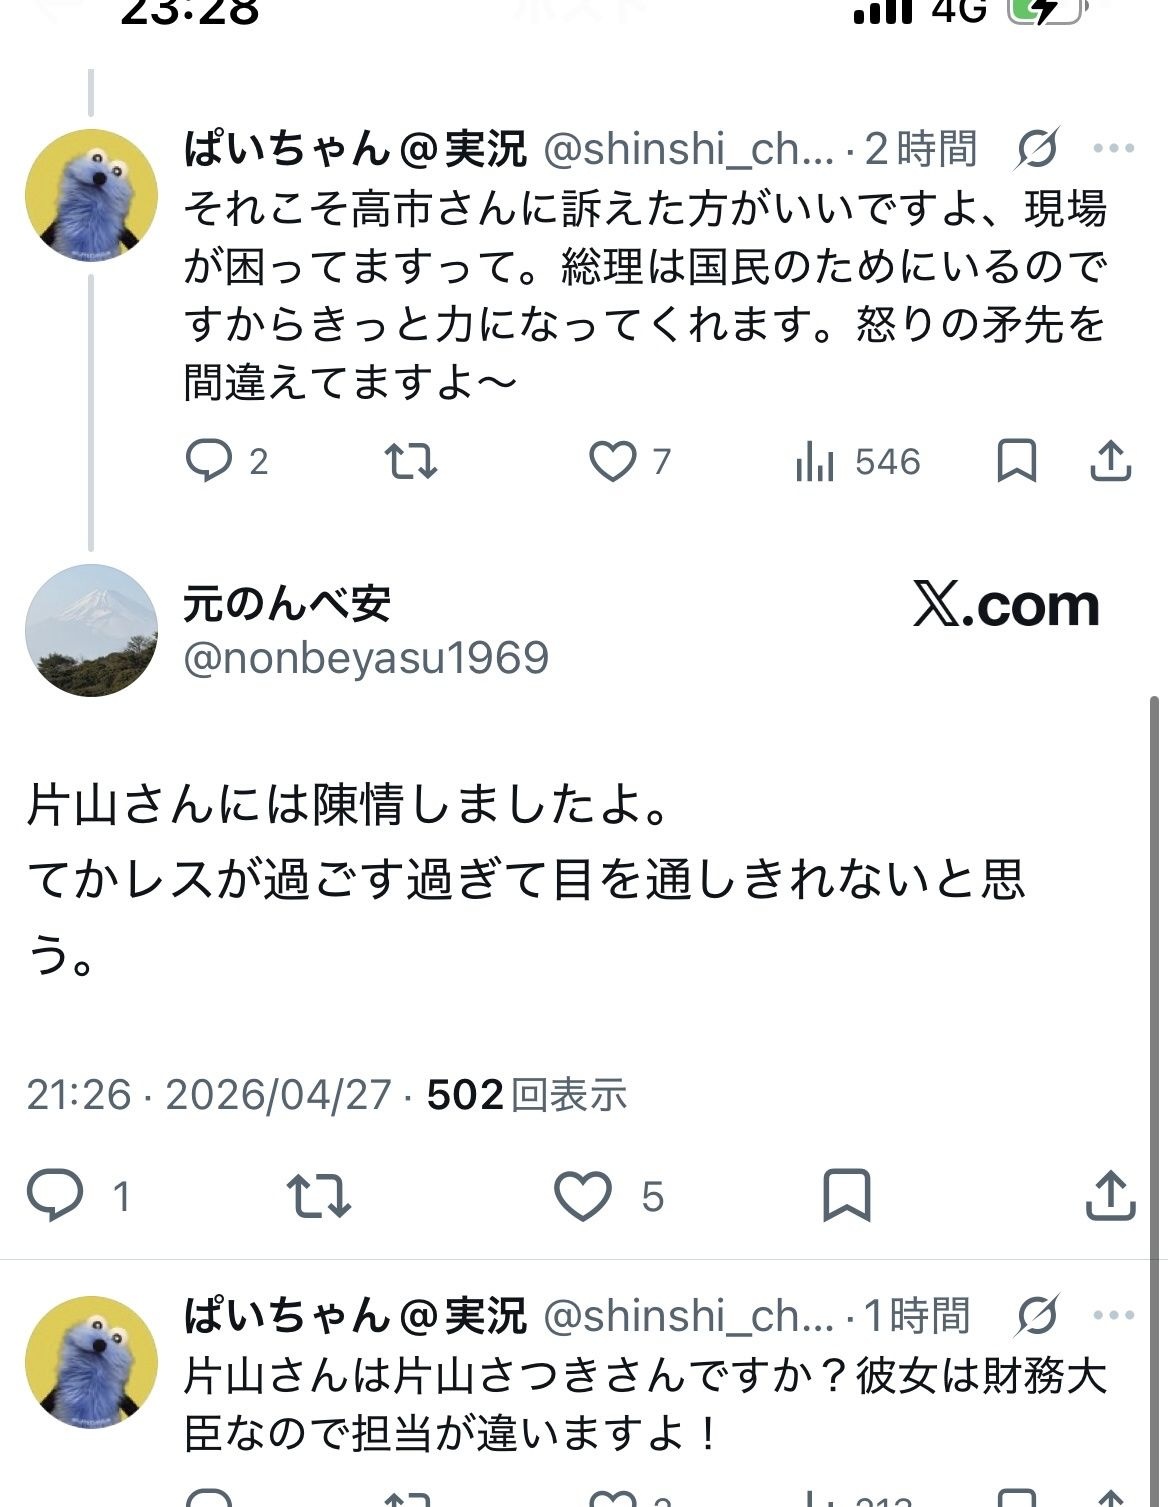Image resolution: width=1168 pixels, height=1507 pixels.
Task: Like the tweet with 7 likes
Action: click(612, 461)
